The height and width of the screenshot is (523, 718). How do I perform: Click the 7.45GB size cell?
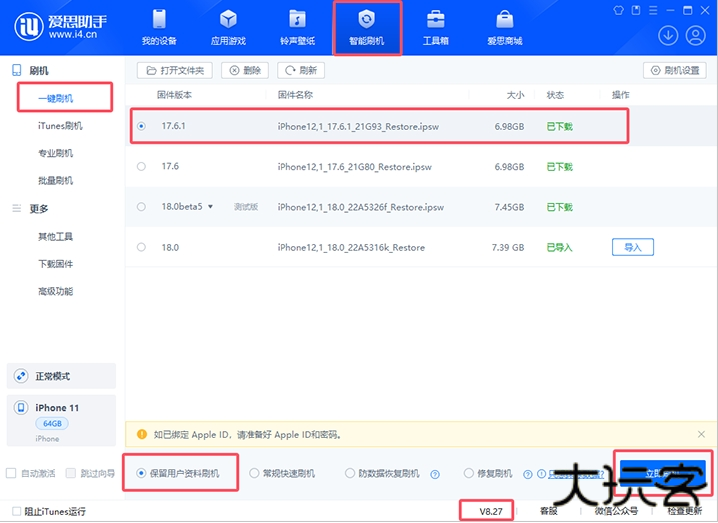pos(509,207)
